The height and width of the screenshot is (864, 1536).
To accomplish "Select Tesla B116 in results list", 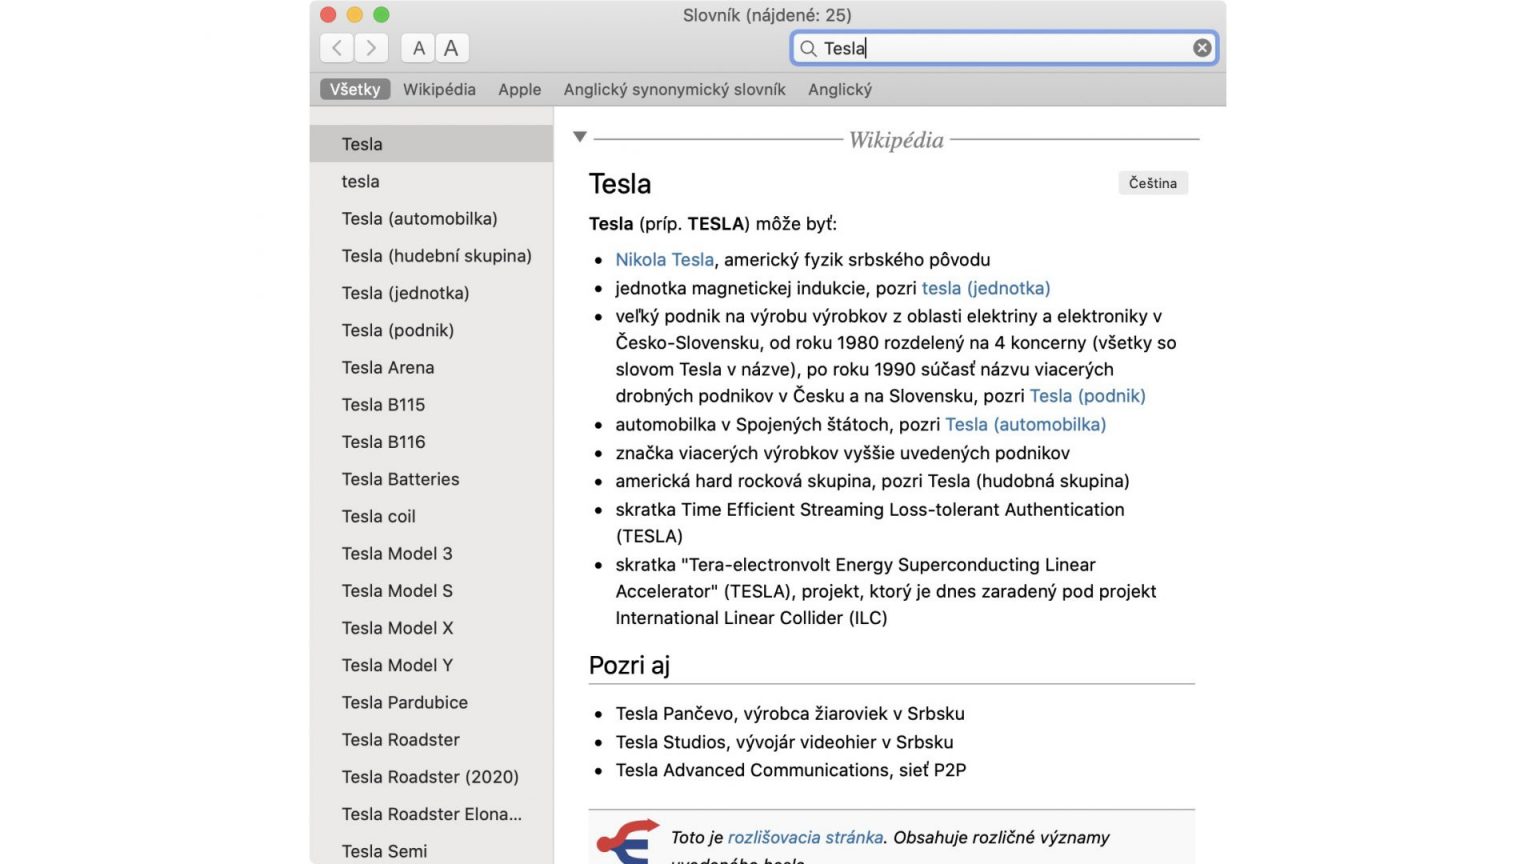I will pos(431,442).
